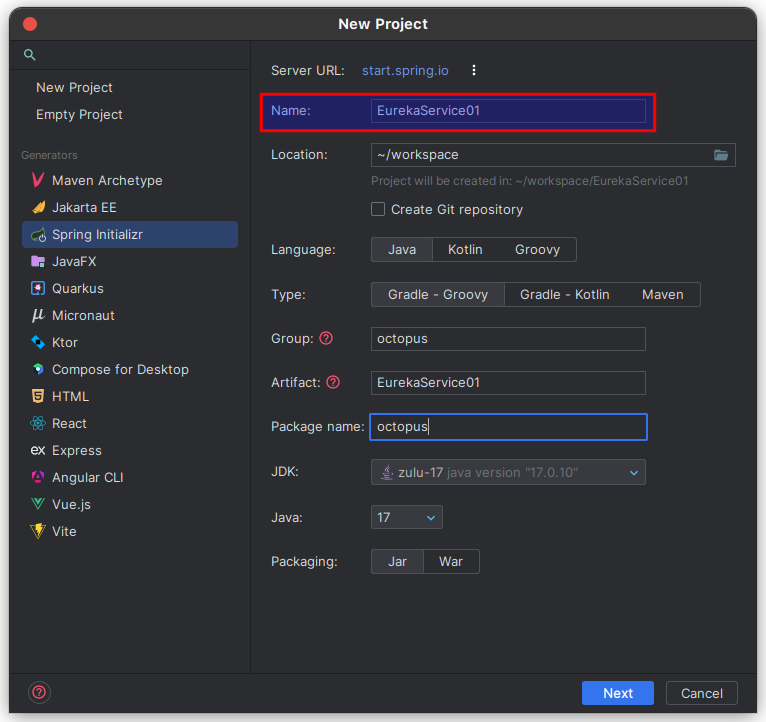Open the start.spring.io server link

click(405, 70)
